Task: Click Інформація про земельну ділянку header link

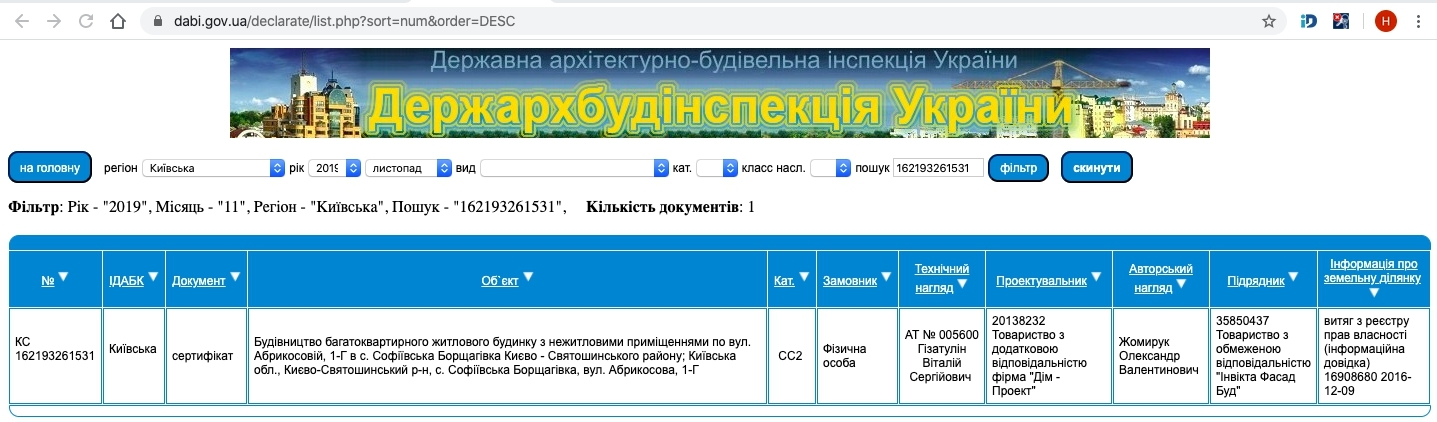Action: point(1374,271)
